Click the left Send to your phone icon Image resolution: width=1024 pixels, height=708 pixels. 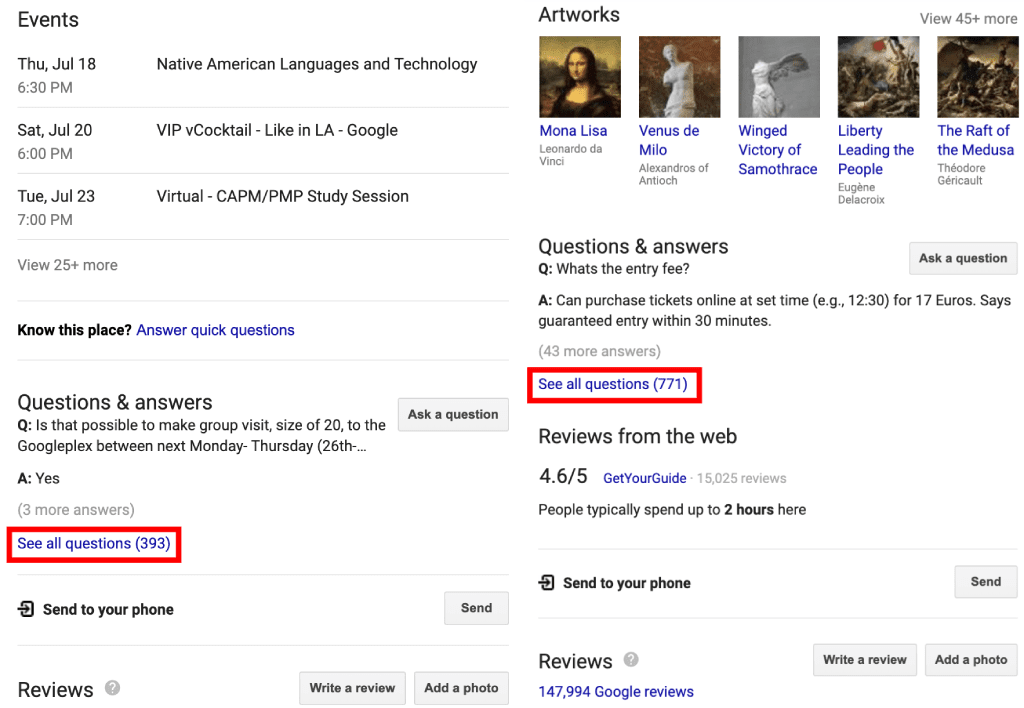[26, 609]
